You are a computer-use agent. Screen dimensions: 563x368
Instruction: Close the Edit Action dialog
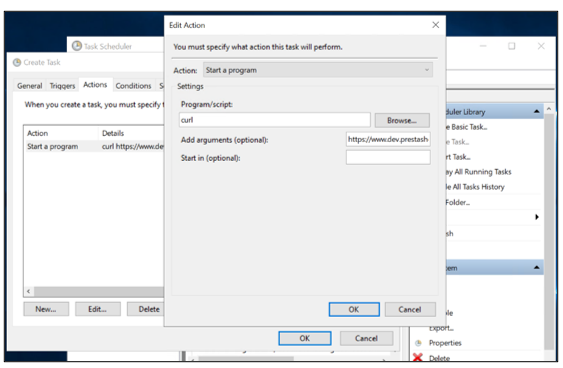[x=436, y=25]
